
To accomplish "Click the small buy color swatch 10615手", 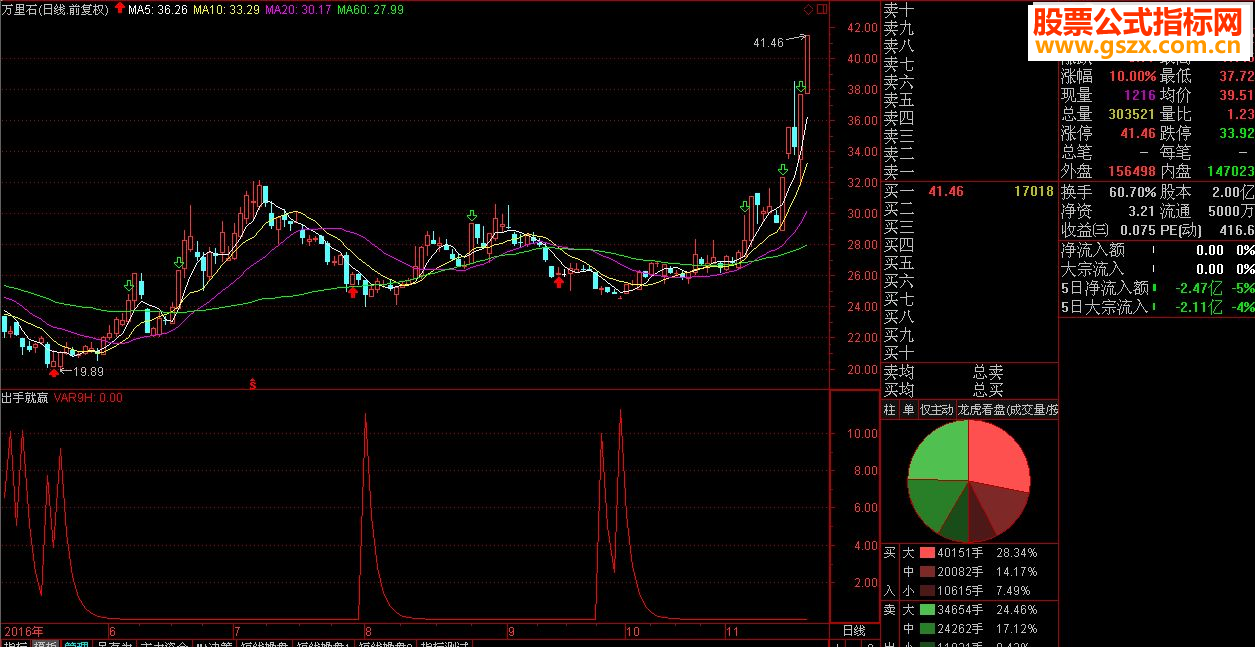I will 927,590.
